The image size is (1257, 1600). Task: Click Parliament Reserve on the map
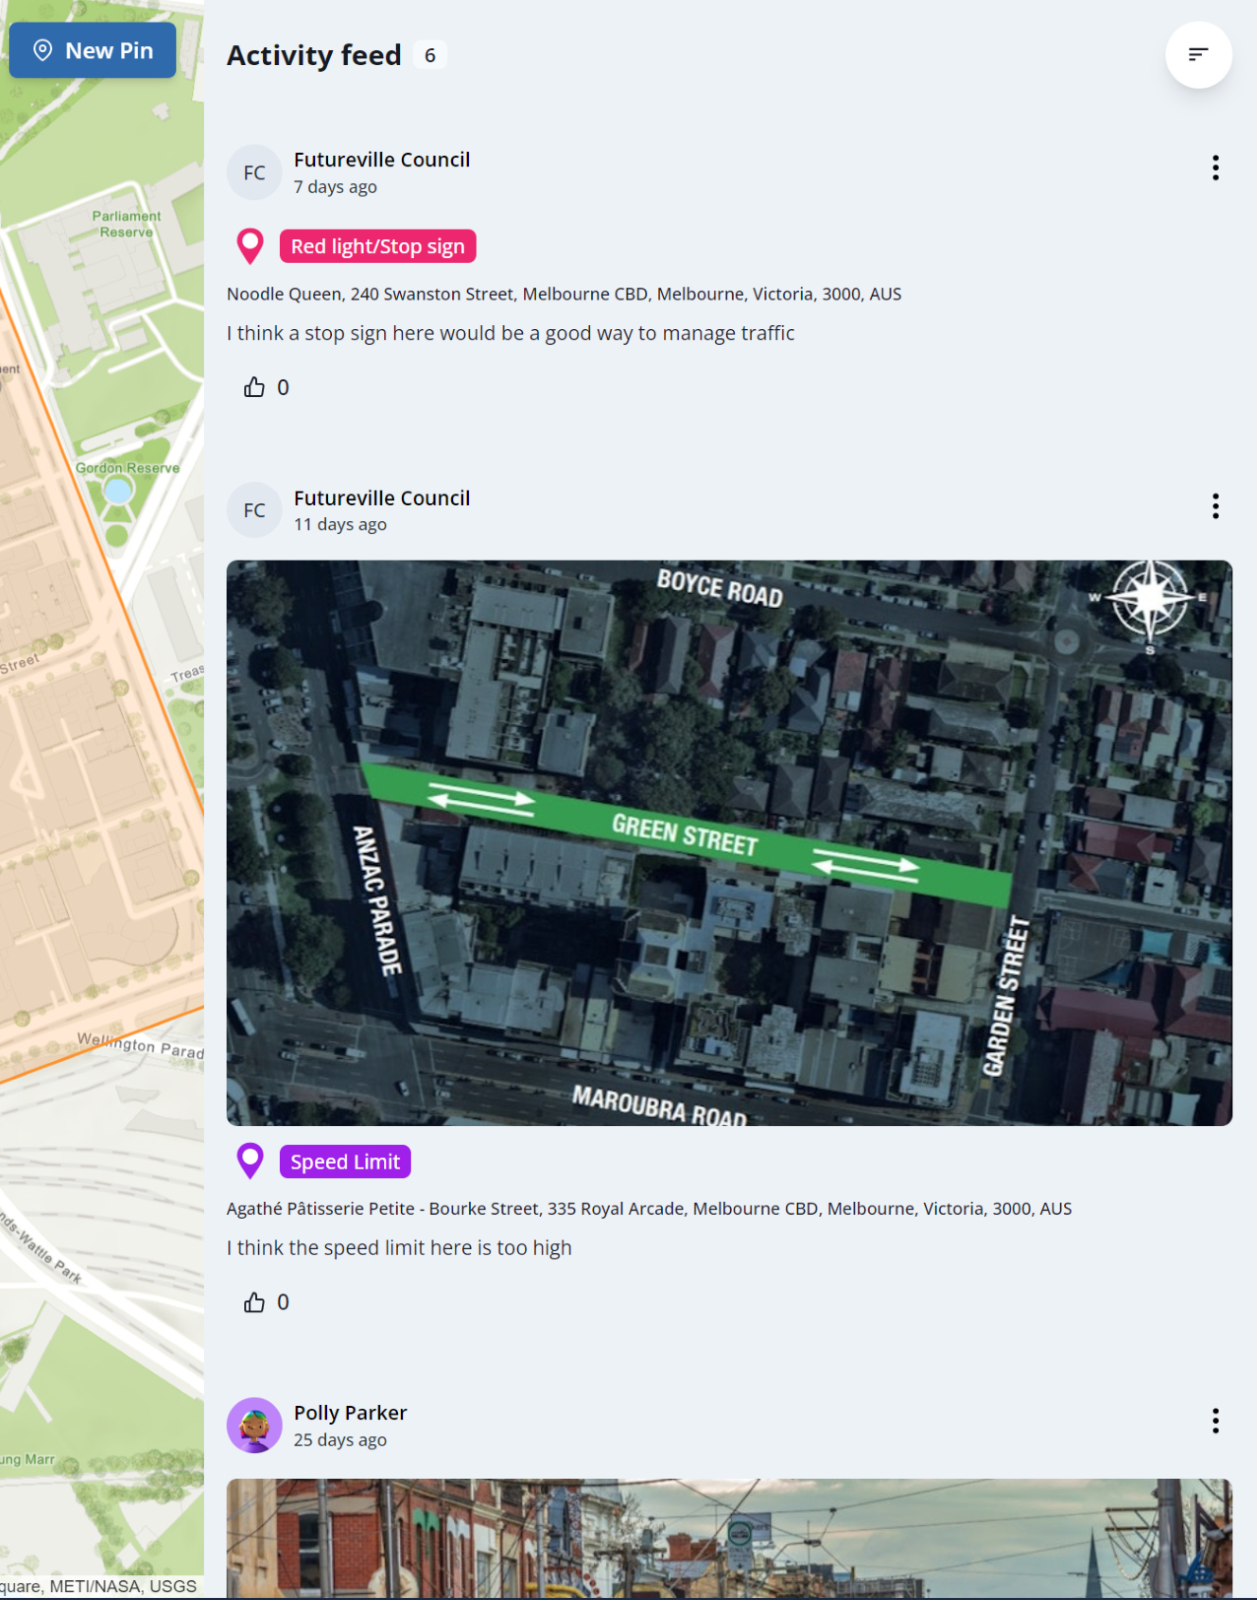tap(126, 224)
